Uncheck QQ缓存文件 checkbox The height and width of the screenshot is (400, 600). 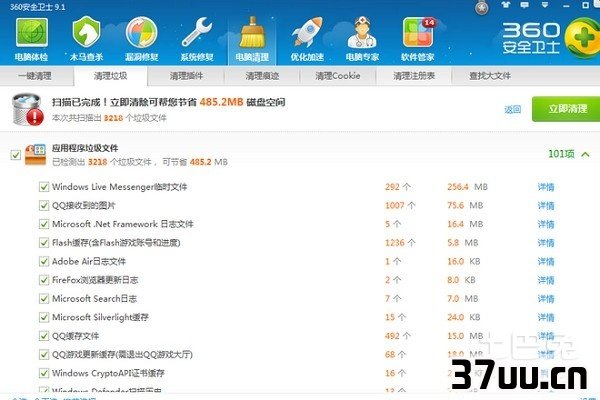44,336
